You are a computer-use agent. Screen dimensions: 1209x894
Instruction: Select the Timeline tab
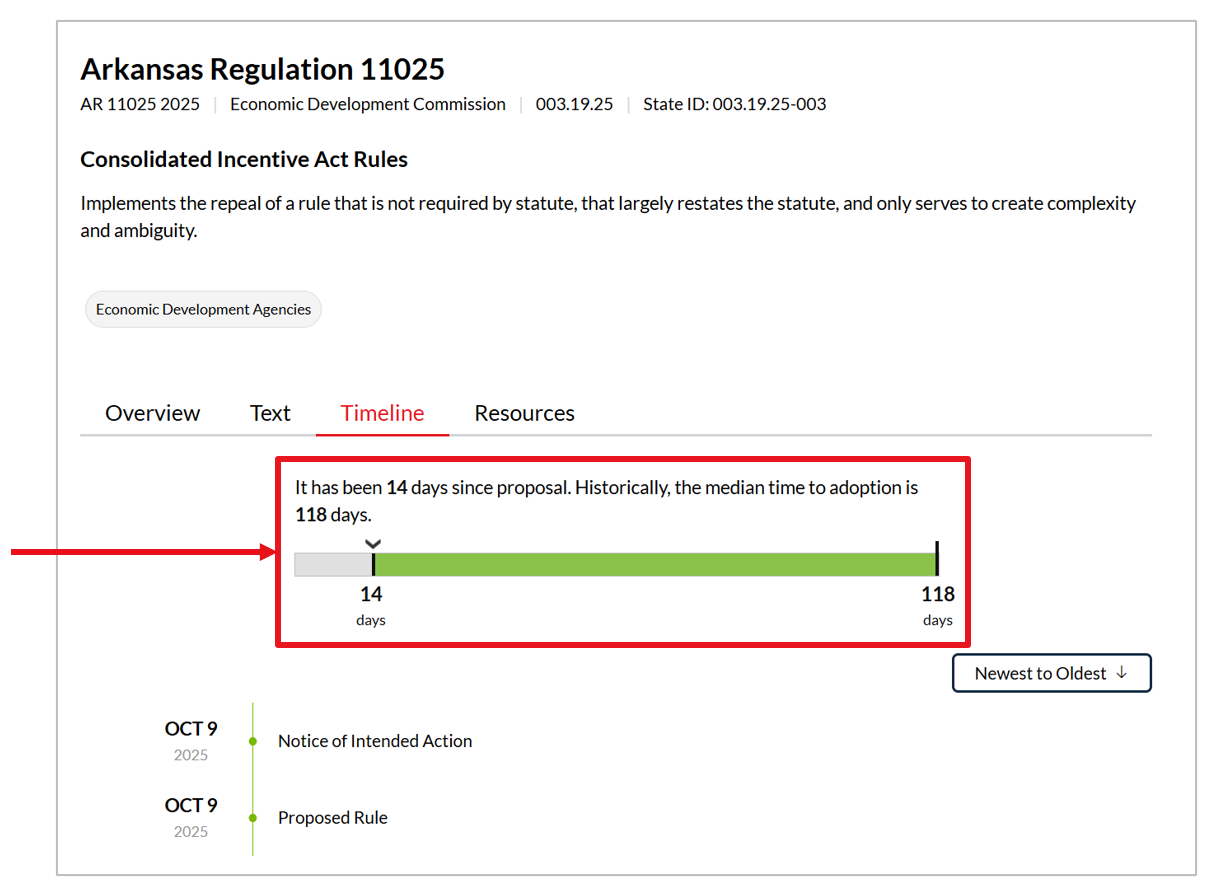(382, 413)
